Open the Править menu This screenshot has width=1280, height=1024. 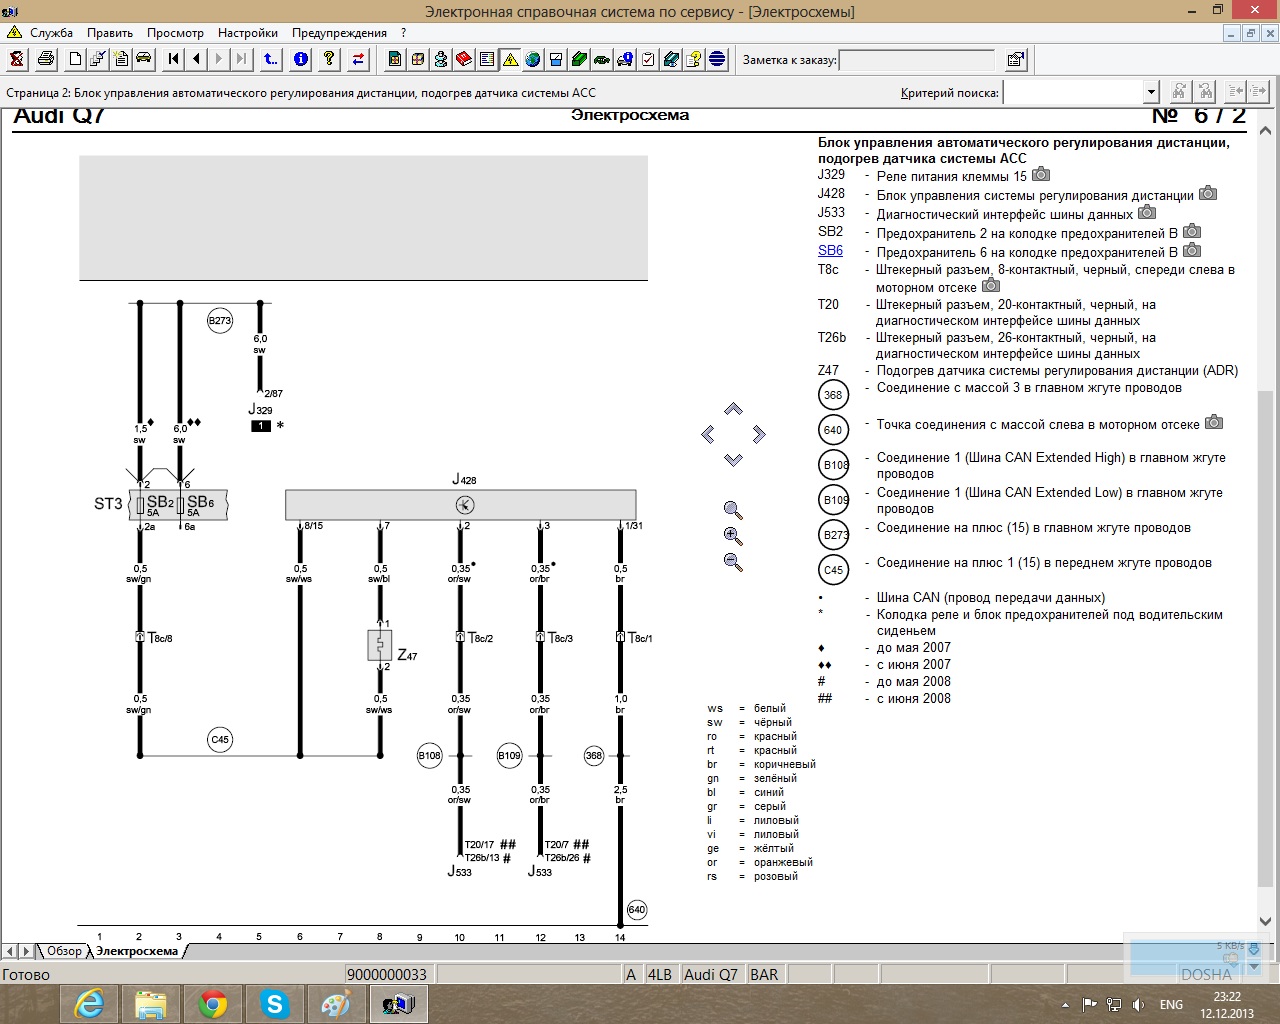coord(110,33)
